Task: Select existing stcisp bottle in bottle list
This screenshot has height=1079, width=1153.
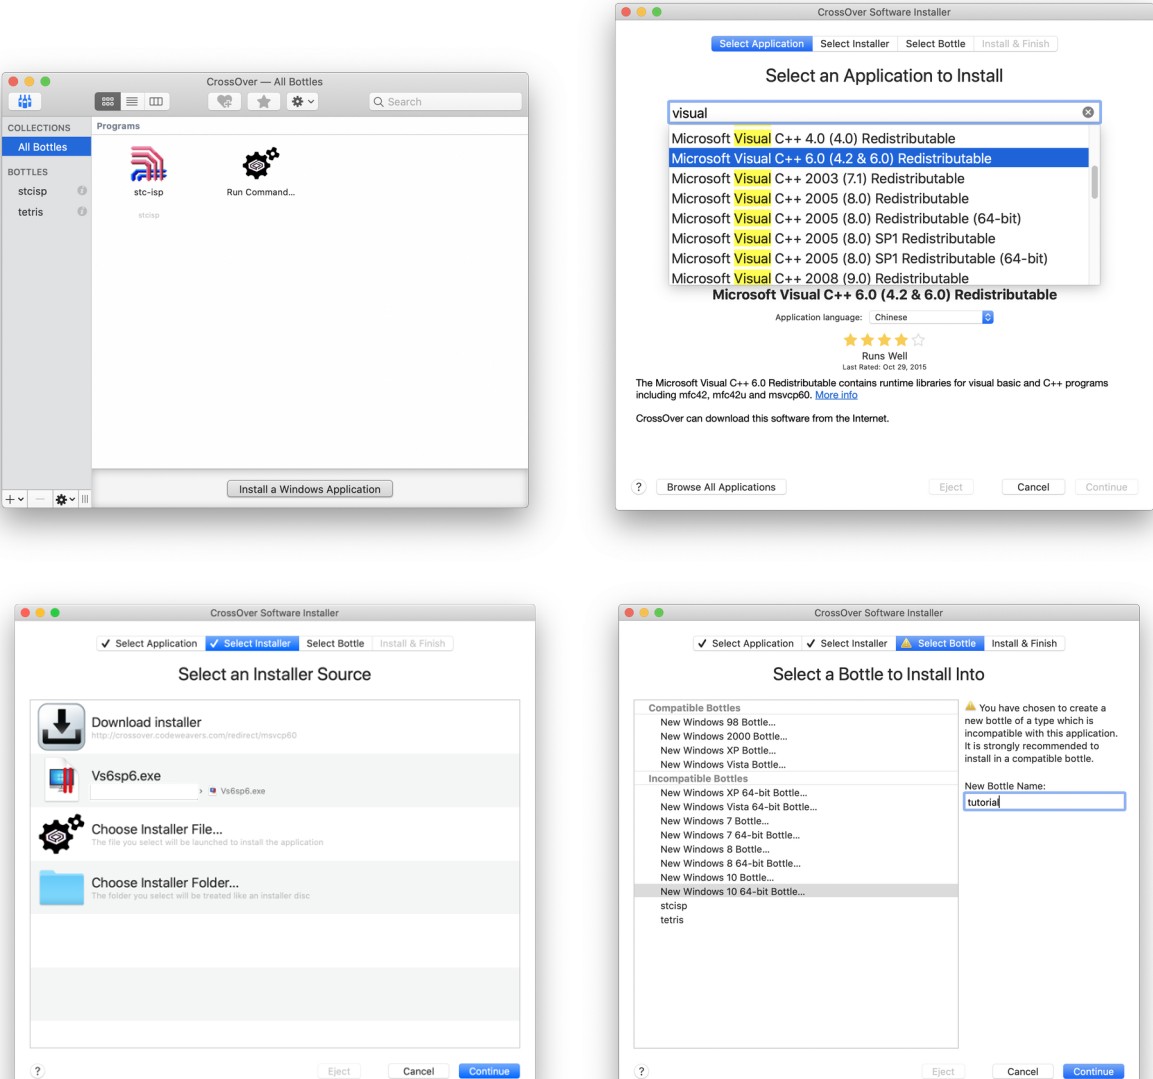Action: 796,905
